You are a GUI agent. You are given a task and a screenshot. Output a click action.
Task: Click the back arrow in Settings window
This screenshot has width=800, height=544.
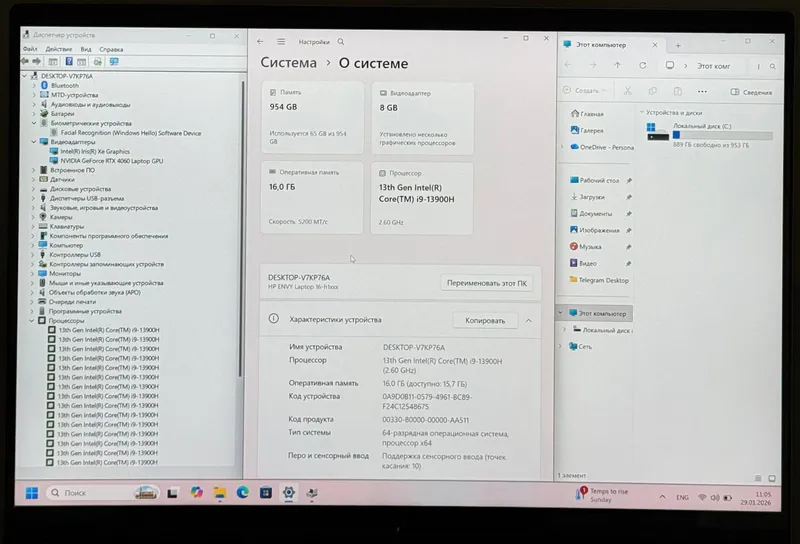pos(261,41)
